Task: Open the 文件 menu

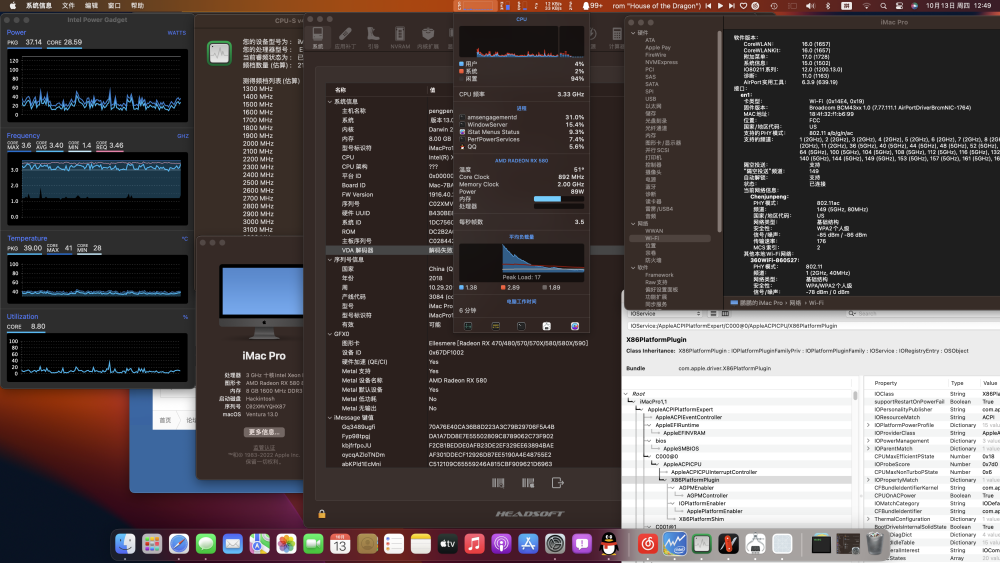Action: pos(68,6)
